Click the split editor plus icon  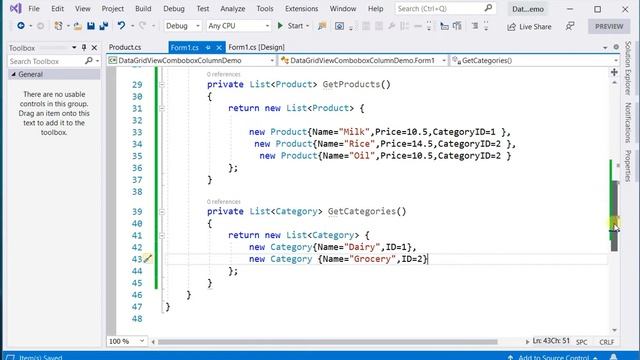click(614, 73)
